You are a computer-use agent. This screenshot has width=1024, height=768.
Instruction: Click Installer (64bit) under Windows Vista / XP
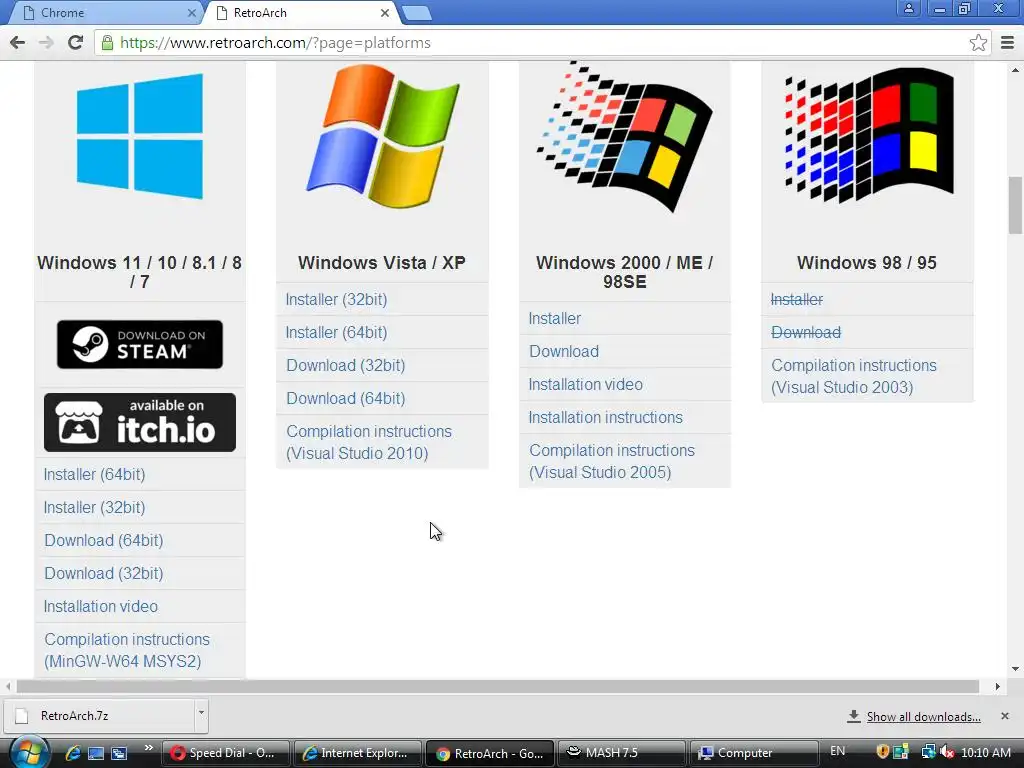tap(336, 332)
